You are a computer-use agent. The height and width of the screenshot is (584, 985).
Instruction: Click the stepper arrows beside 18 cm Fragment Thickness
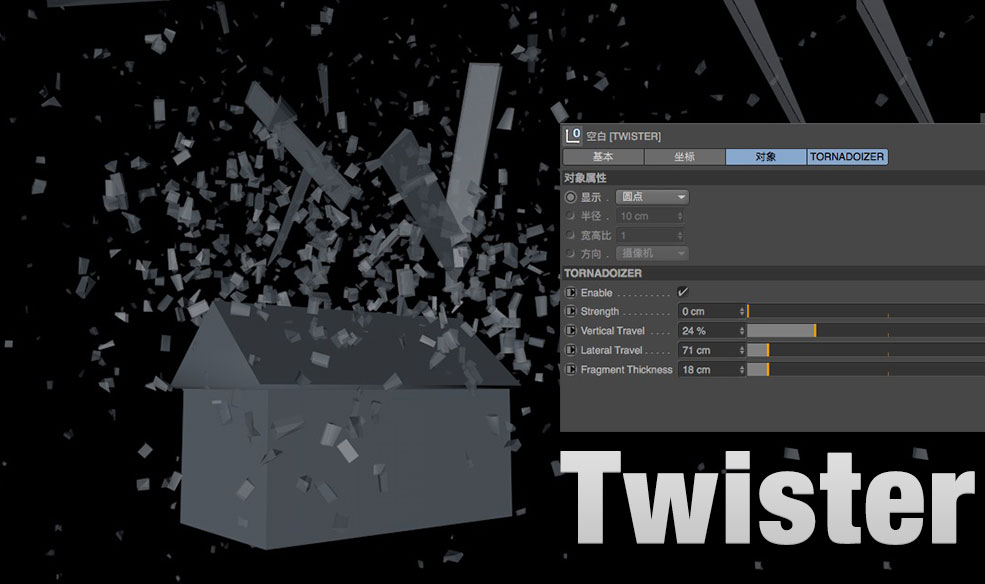point(740,370)
